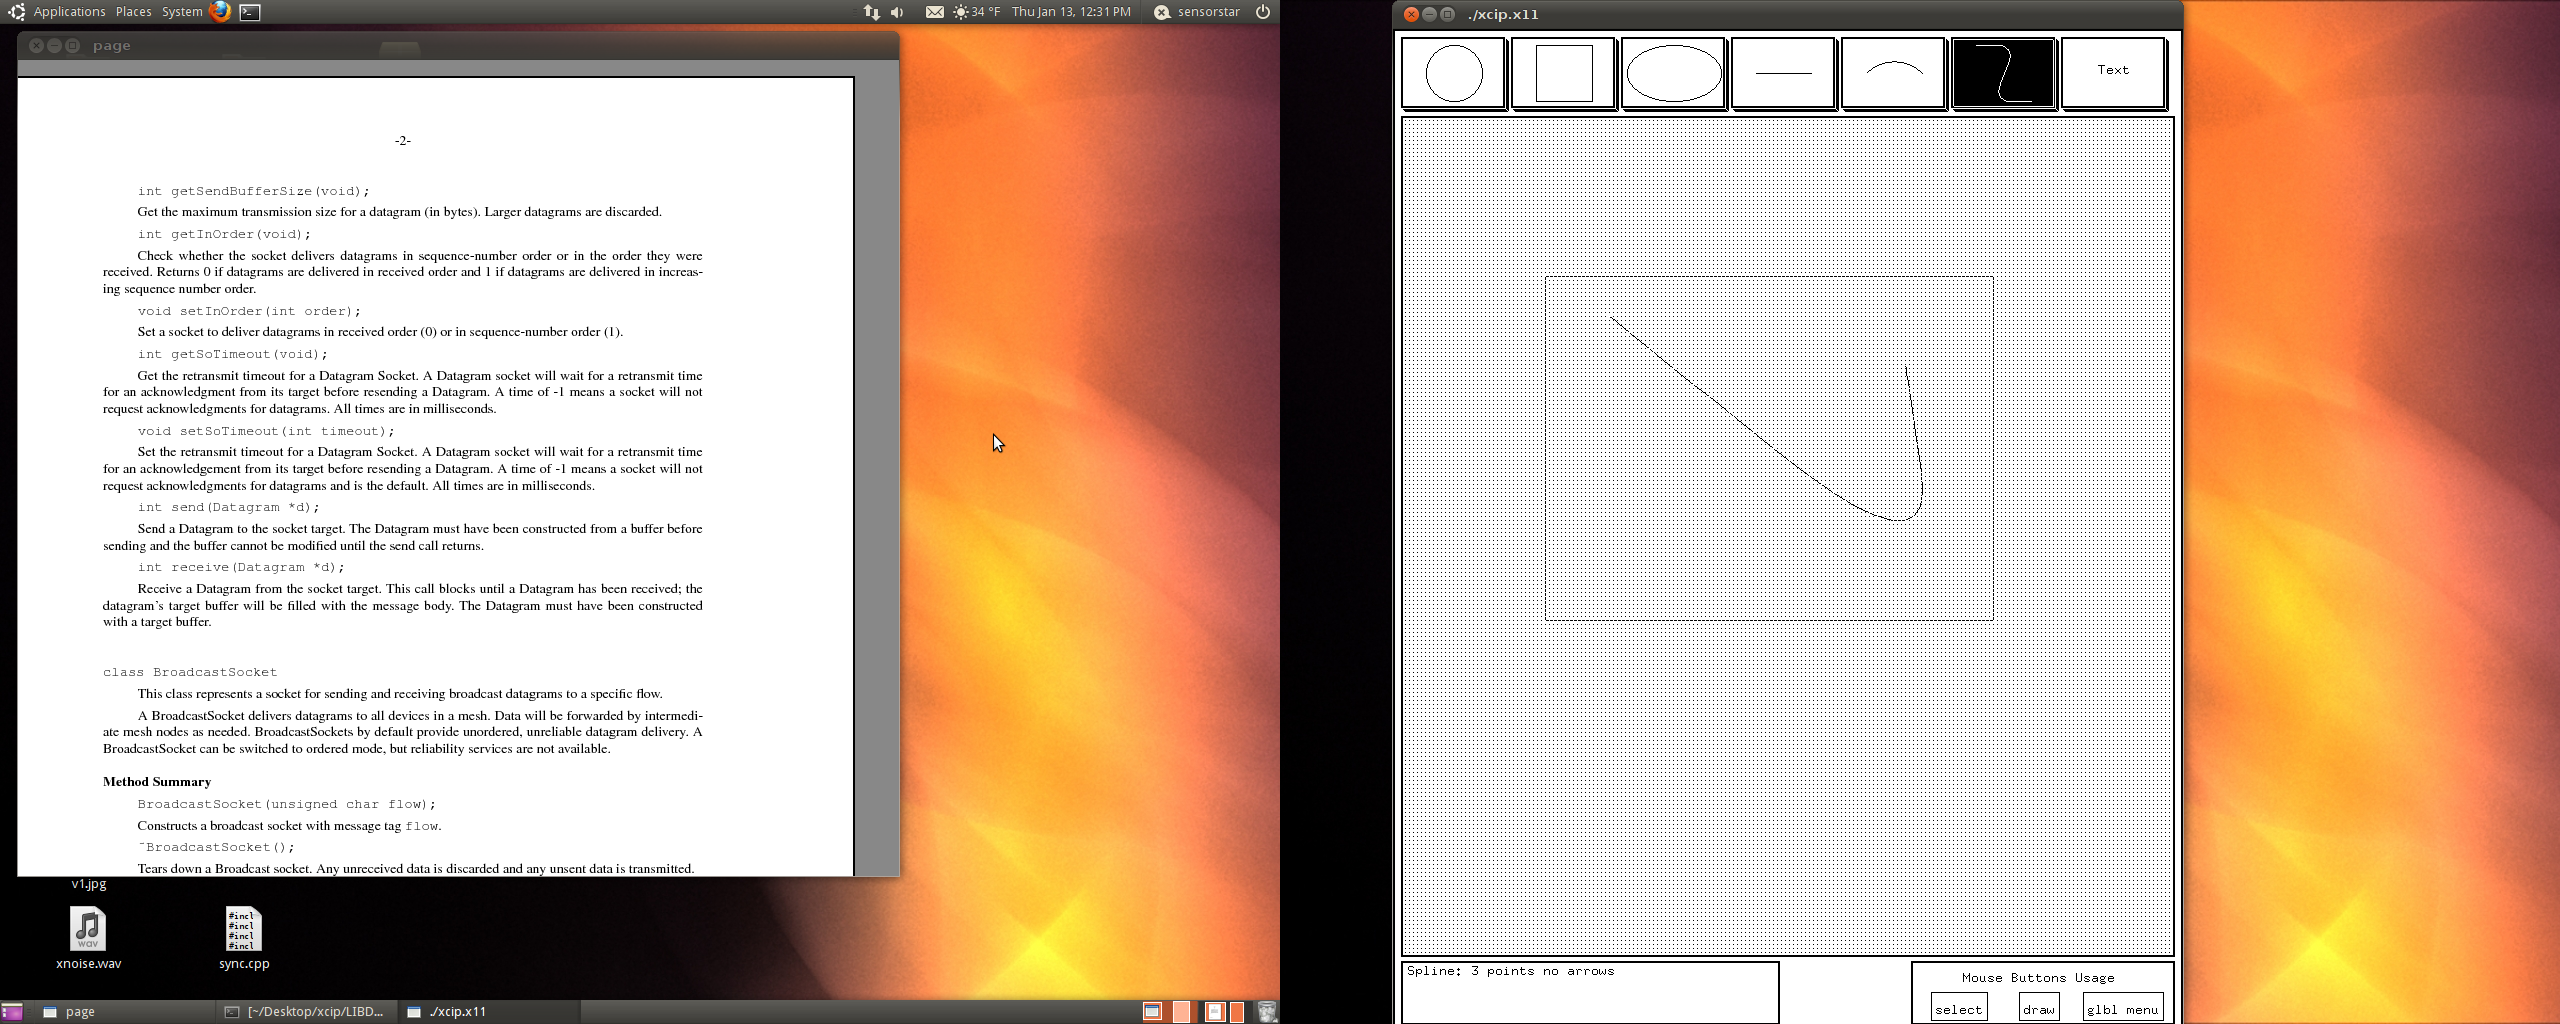Open the volume control indicator
Image resolution: width=2560 pixels, height=1024 pixels.
(x=897, y=12)
